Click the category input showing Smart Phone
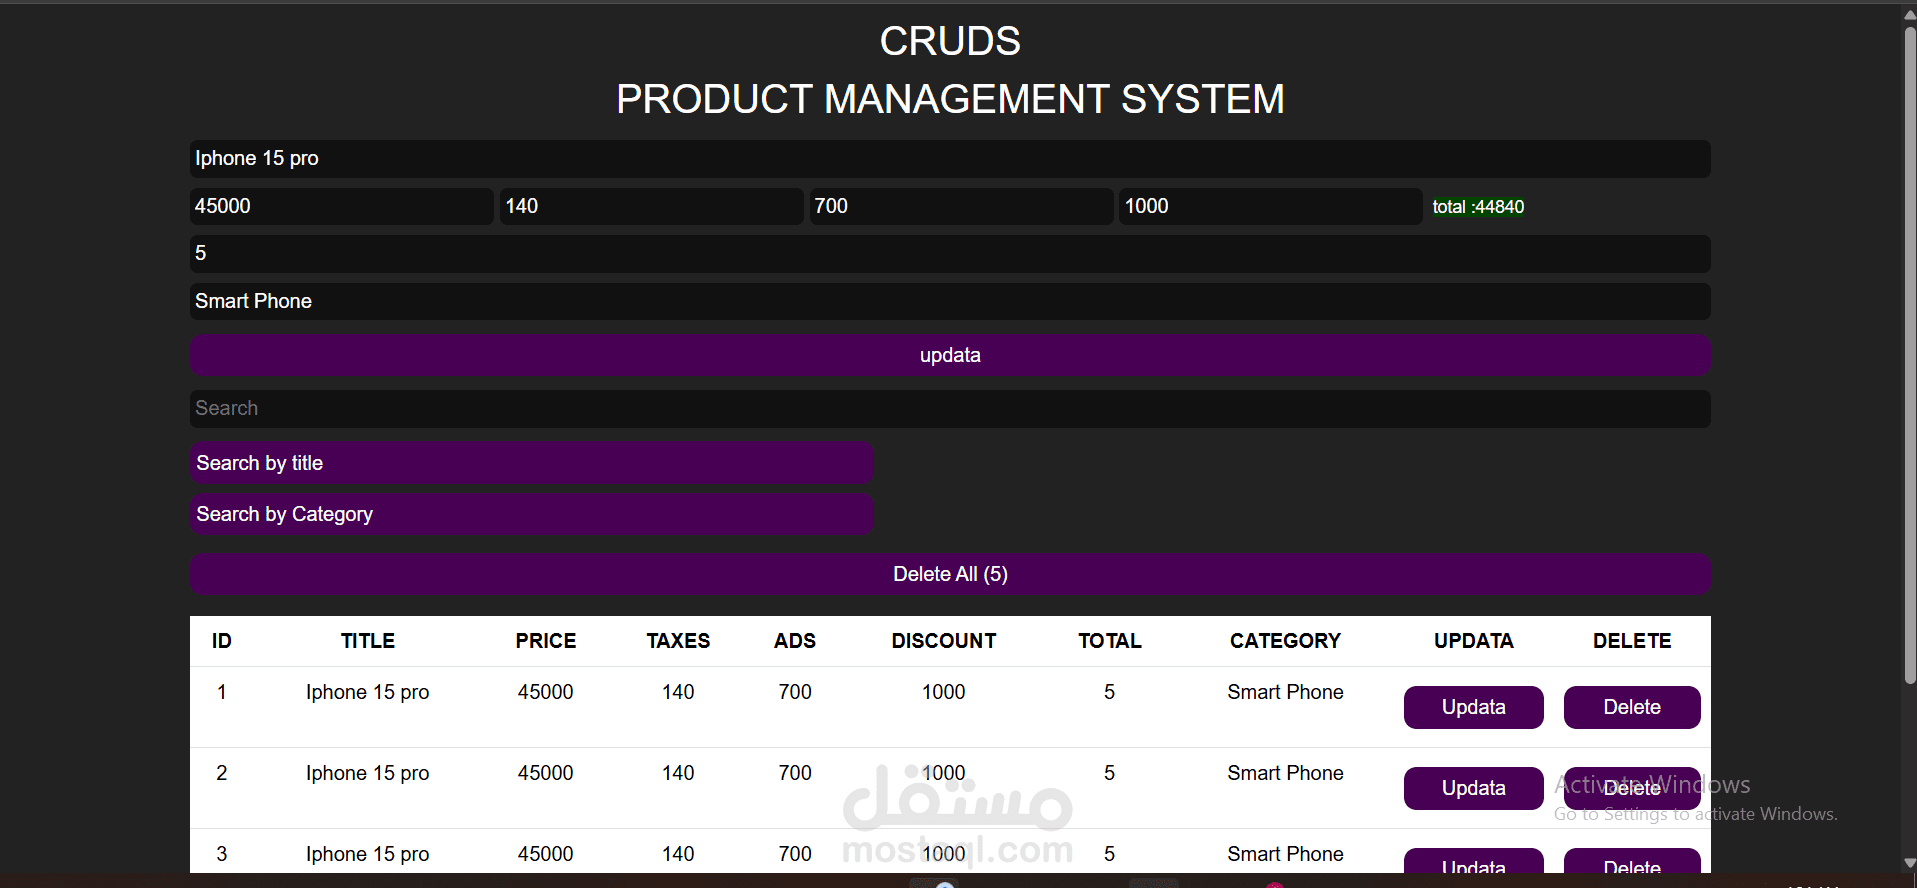The image size is (1917, 888). 950,302
